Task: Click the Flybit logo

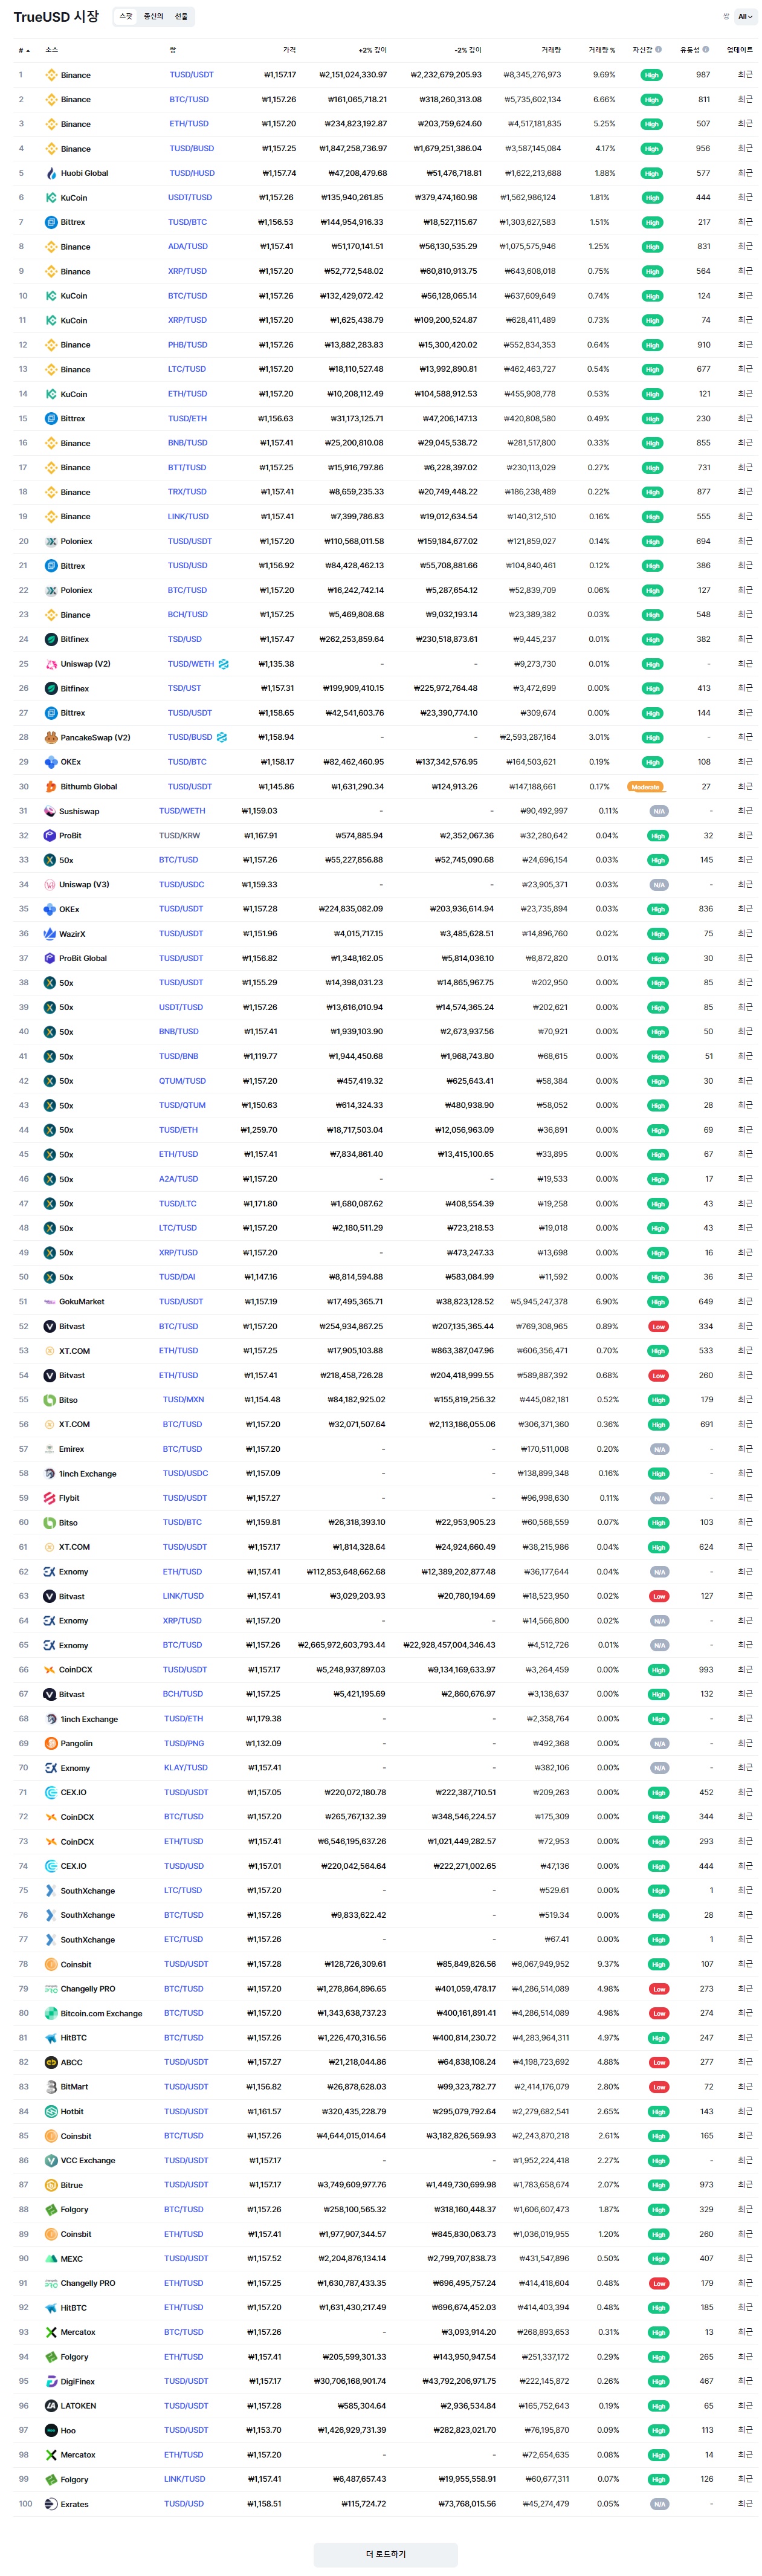Action: (x=49, y=1498)
